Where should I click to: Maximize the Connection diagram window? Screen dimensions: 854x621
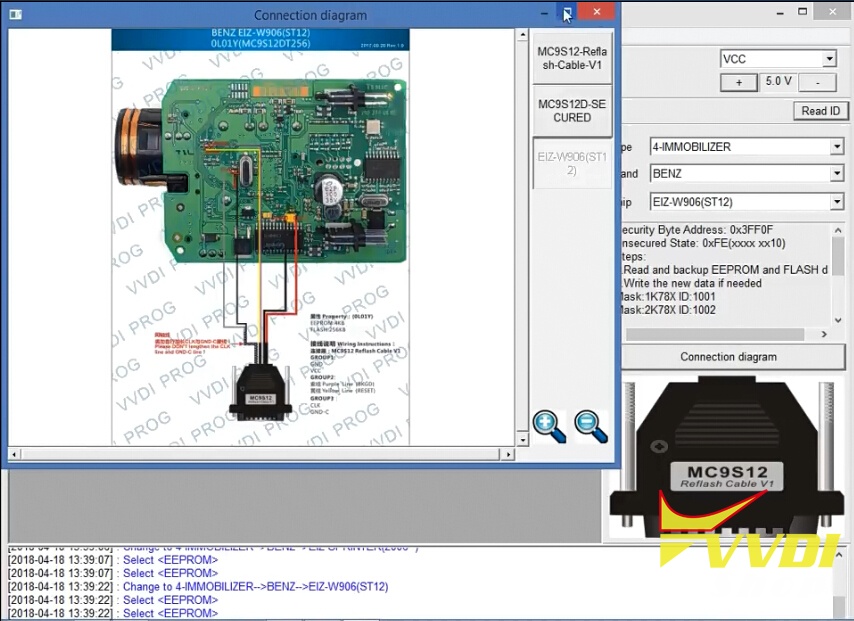(567, 12)
